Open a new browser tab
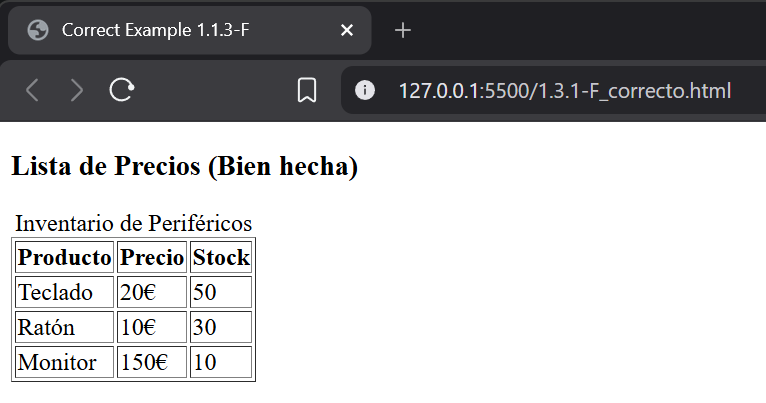766x403 pixels. [x=403, y=30]
